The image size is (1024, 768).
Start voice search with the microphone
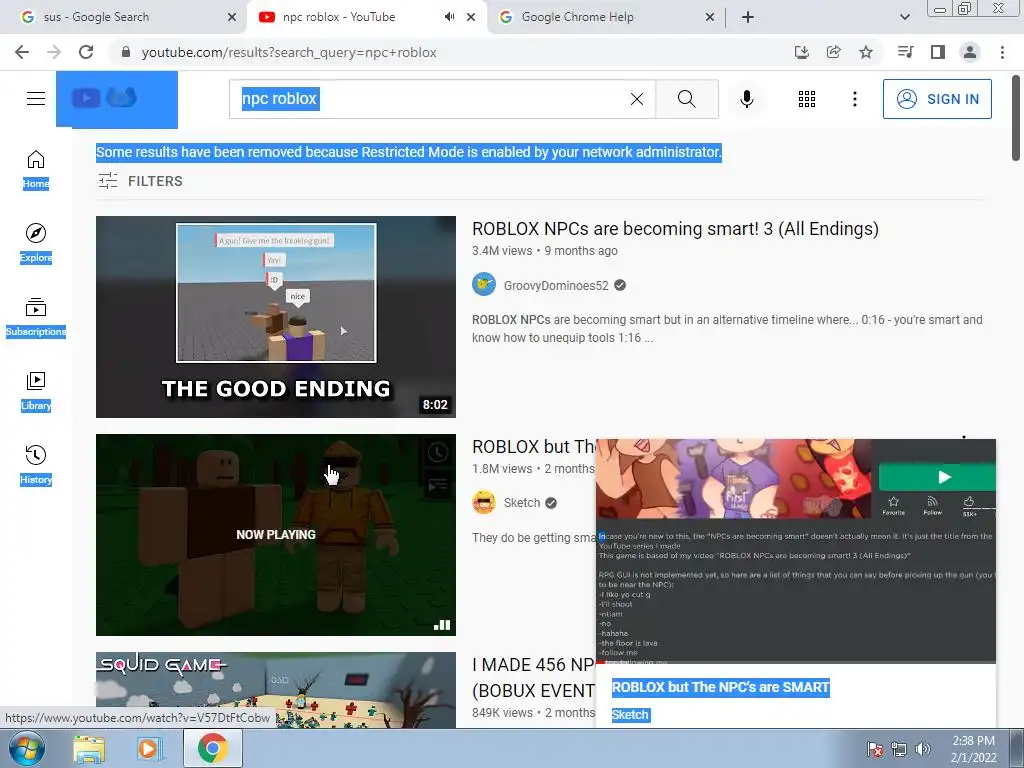747,99
